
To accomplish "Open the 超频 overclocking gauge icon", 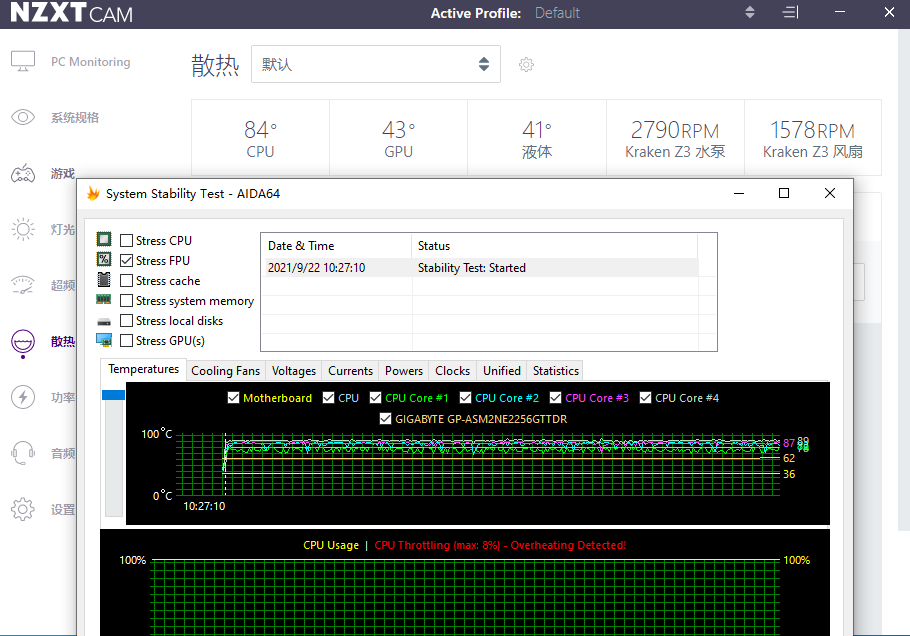I will (23, 285).
